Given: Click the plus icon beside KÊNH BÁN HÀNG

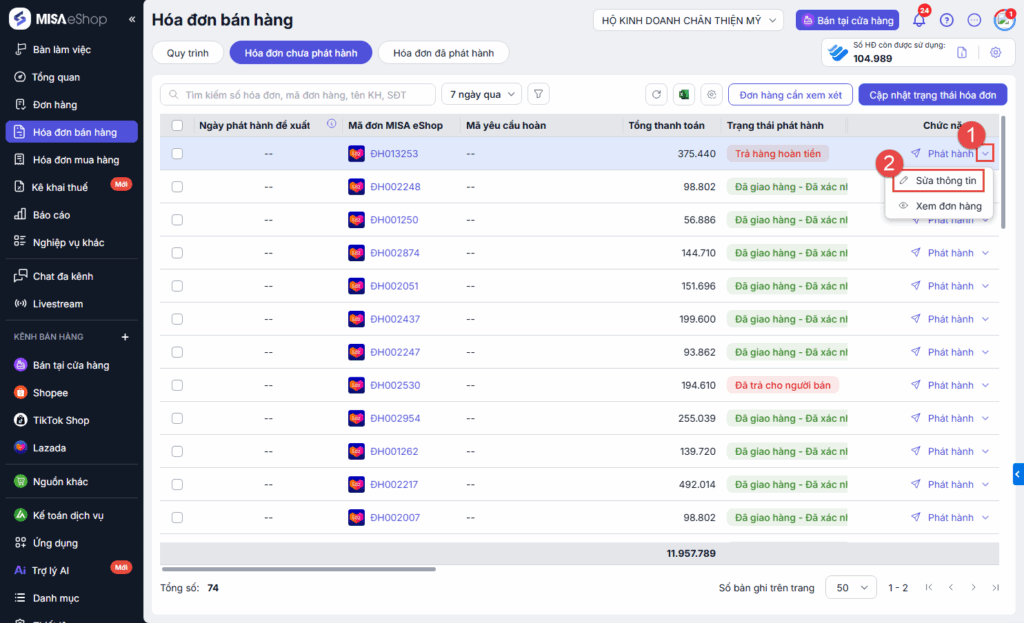Looking at the screenshot, I should click(x=125, y=337).
